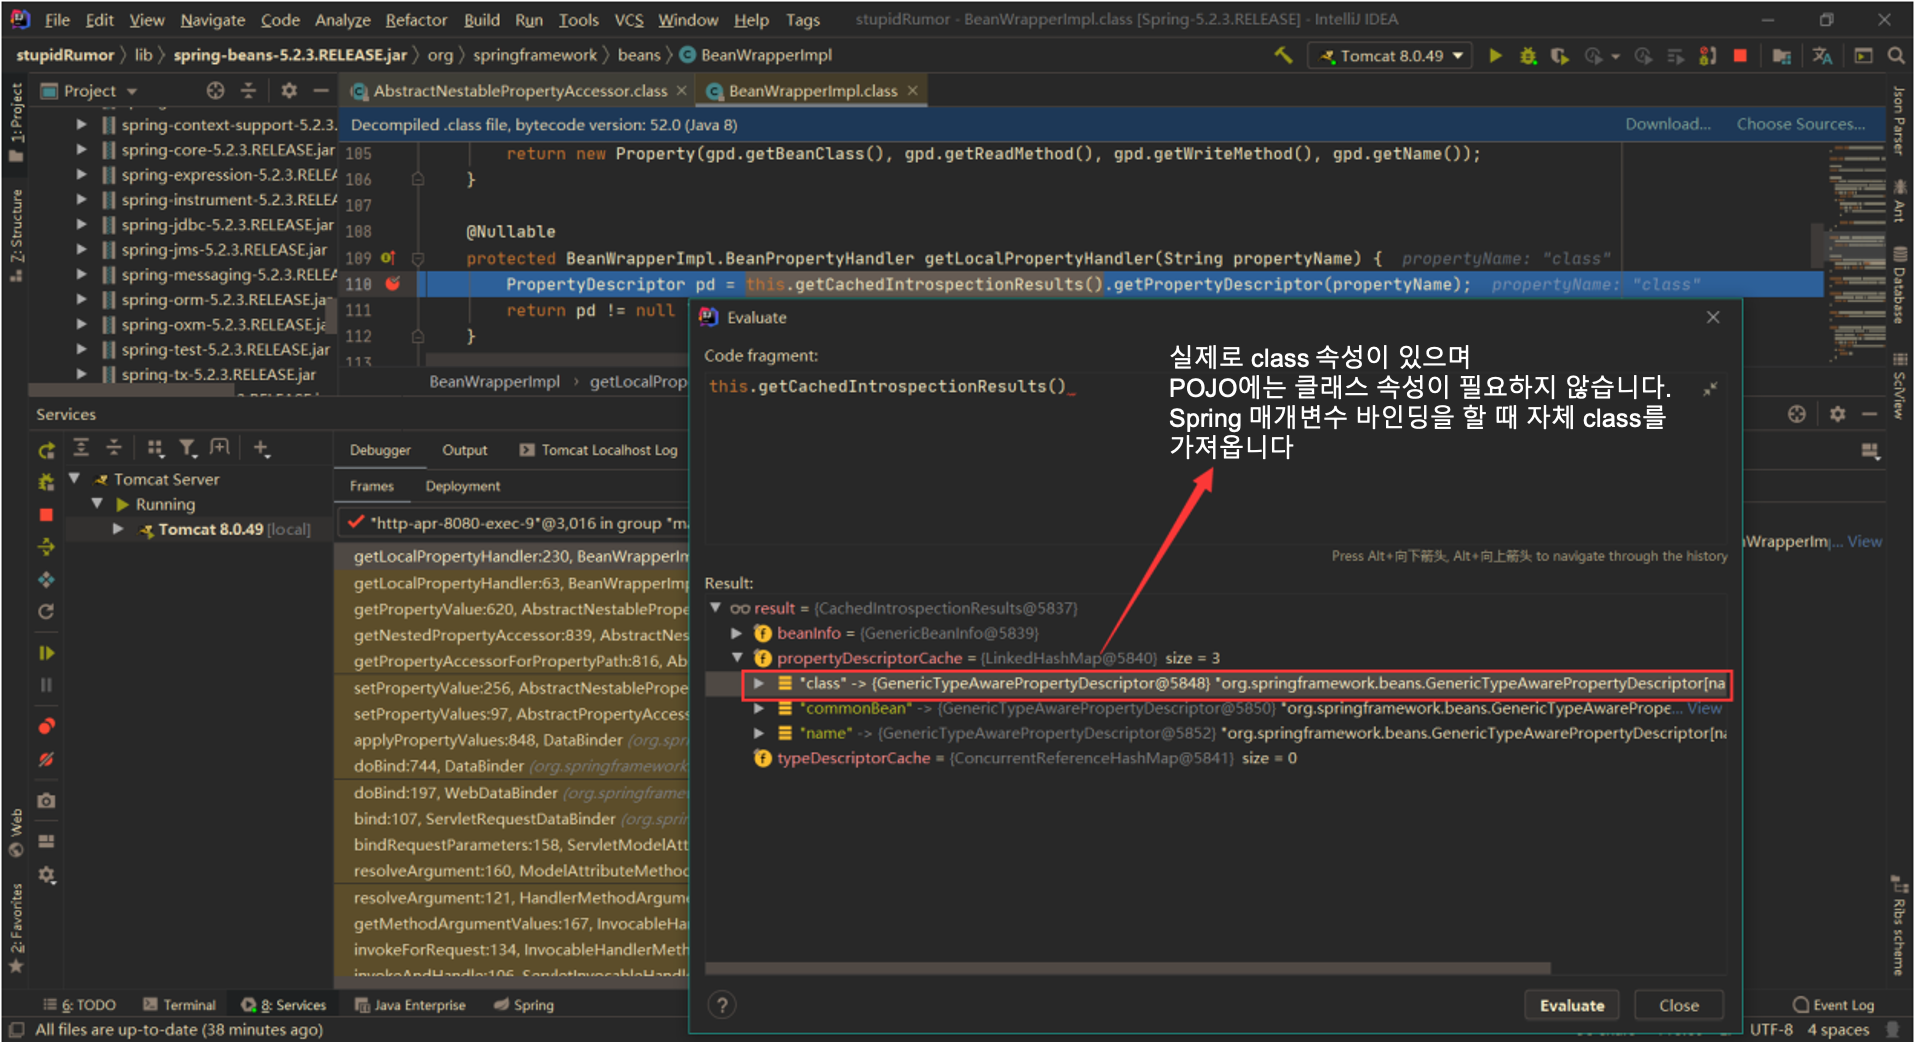Collapse the result node in Evaluate

point(716,608)
